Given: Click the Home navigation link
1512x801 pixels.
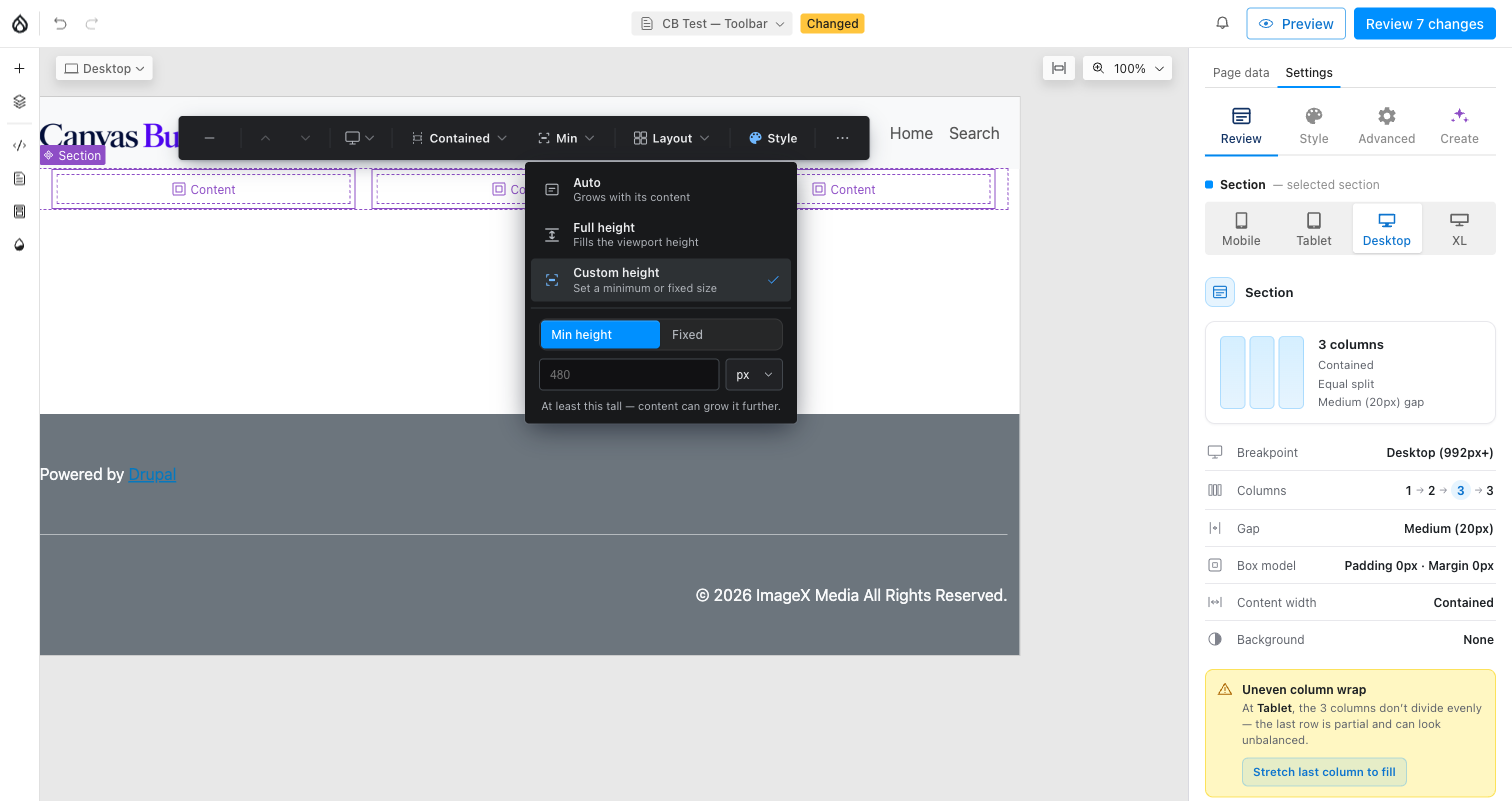Looking at the screenshot, I should 911,133.
